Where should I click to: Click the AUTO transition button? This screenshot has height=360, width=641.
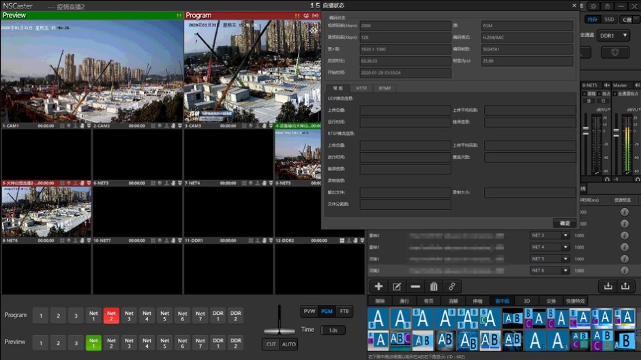[x=289, y=344]
